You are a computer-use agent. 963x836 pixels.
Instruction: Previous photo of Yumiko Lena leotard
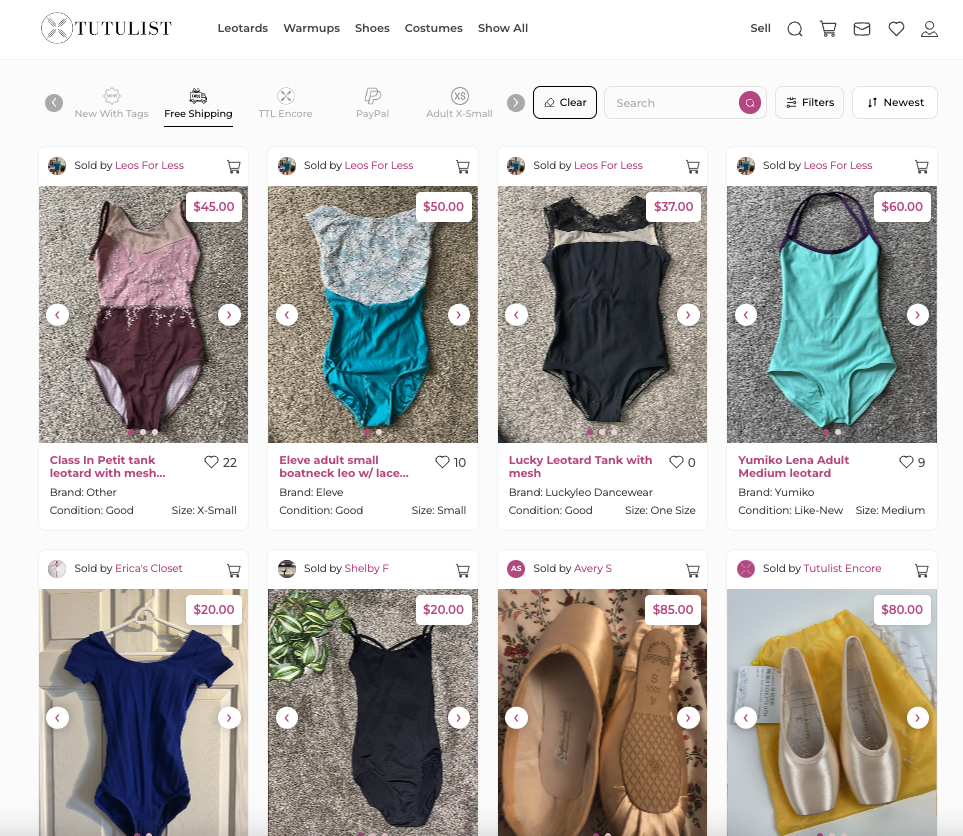(746, 315)
